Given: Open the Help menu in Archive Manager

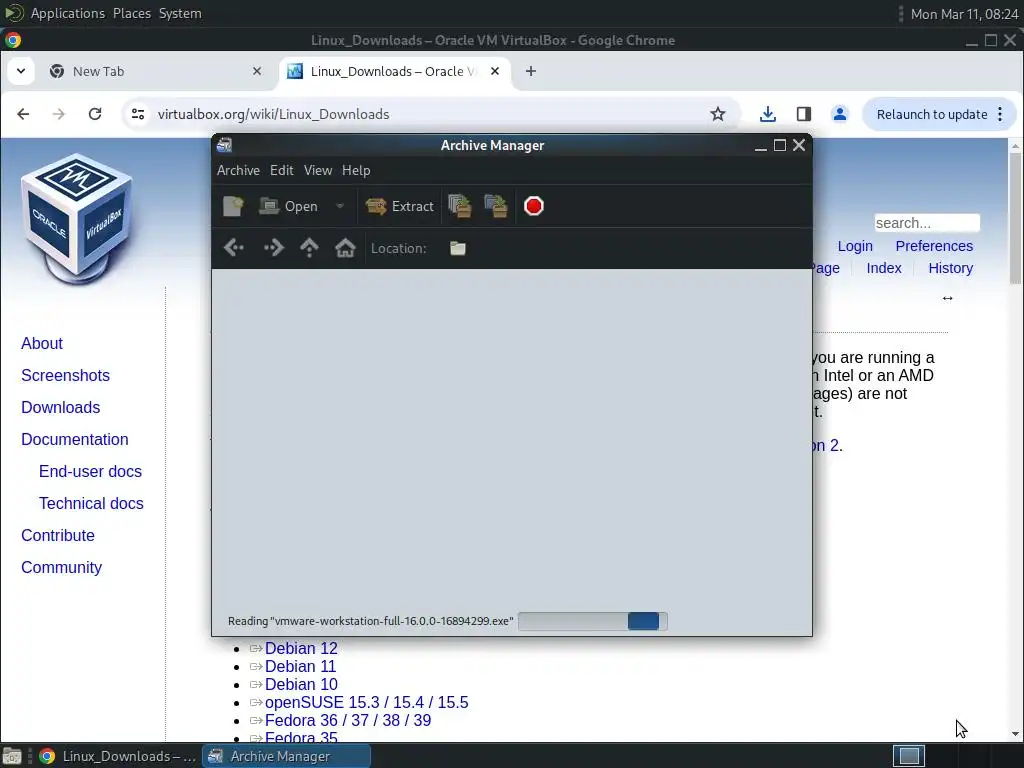Looking at the screenshot, I should [356, 170].
